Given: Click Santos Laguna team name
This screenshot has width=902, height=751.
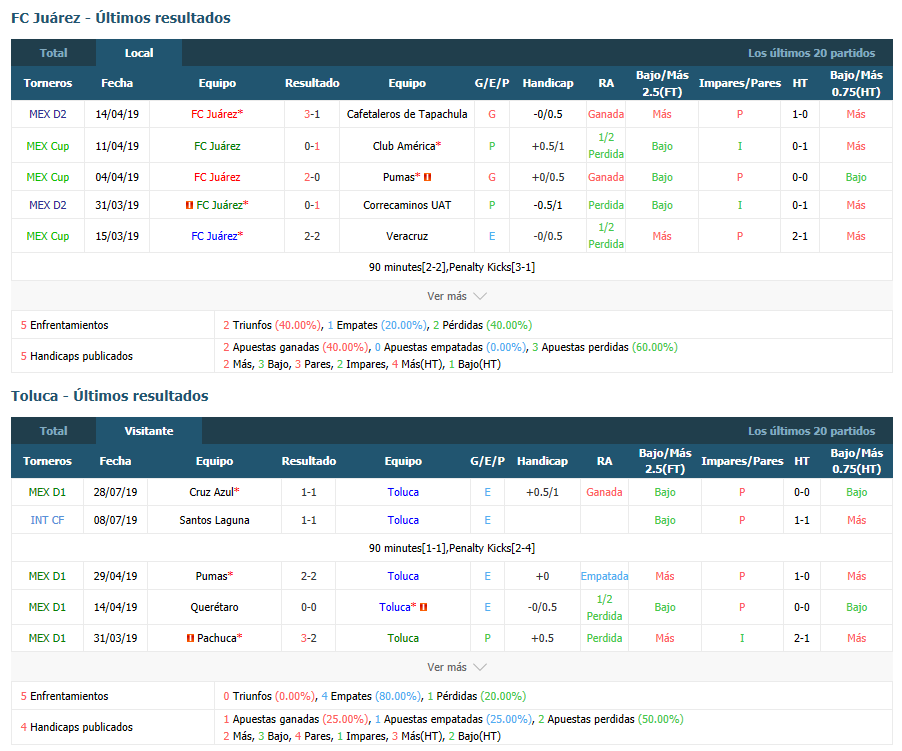Looking at the screenshot, I should point(214,520).
